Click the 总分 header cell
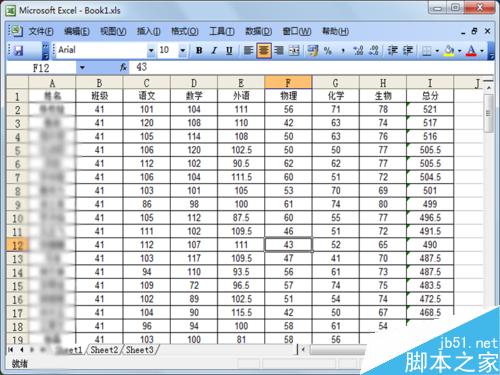This screenshot has height=375, width=500. click(x=430, y=96)
